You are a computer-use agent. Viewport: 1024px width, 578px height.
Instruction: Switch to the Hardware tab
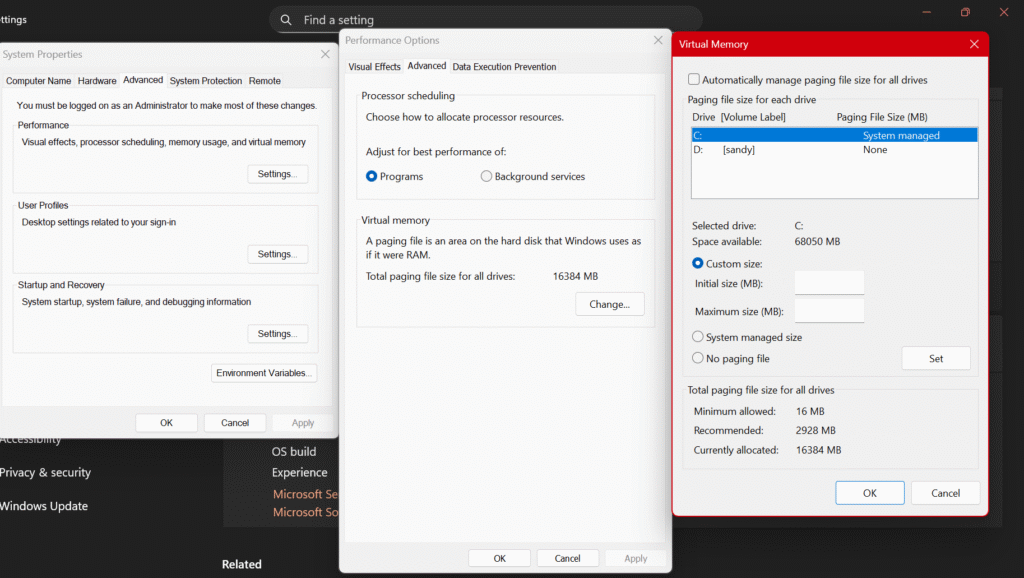click(97, 80)
